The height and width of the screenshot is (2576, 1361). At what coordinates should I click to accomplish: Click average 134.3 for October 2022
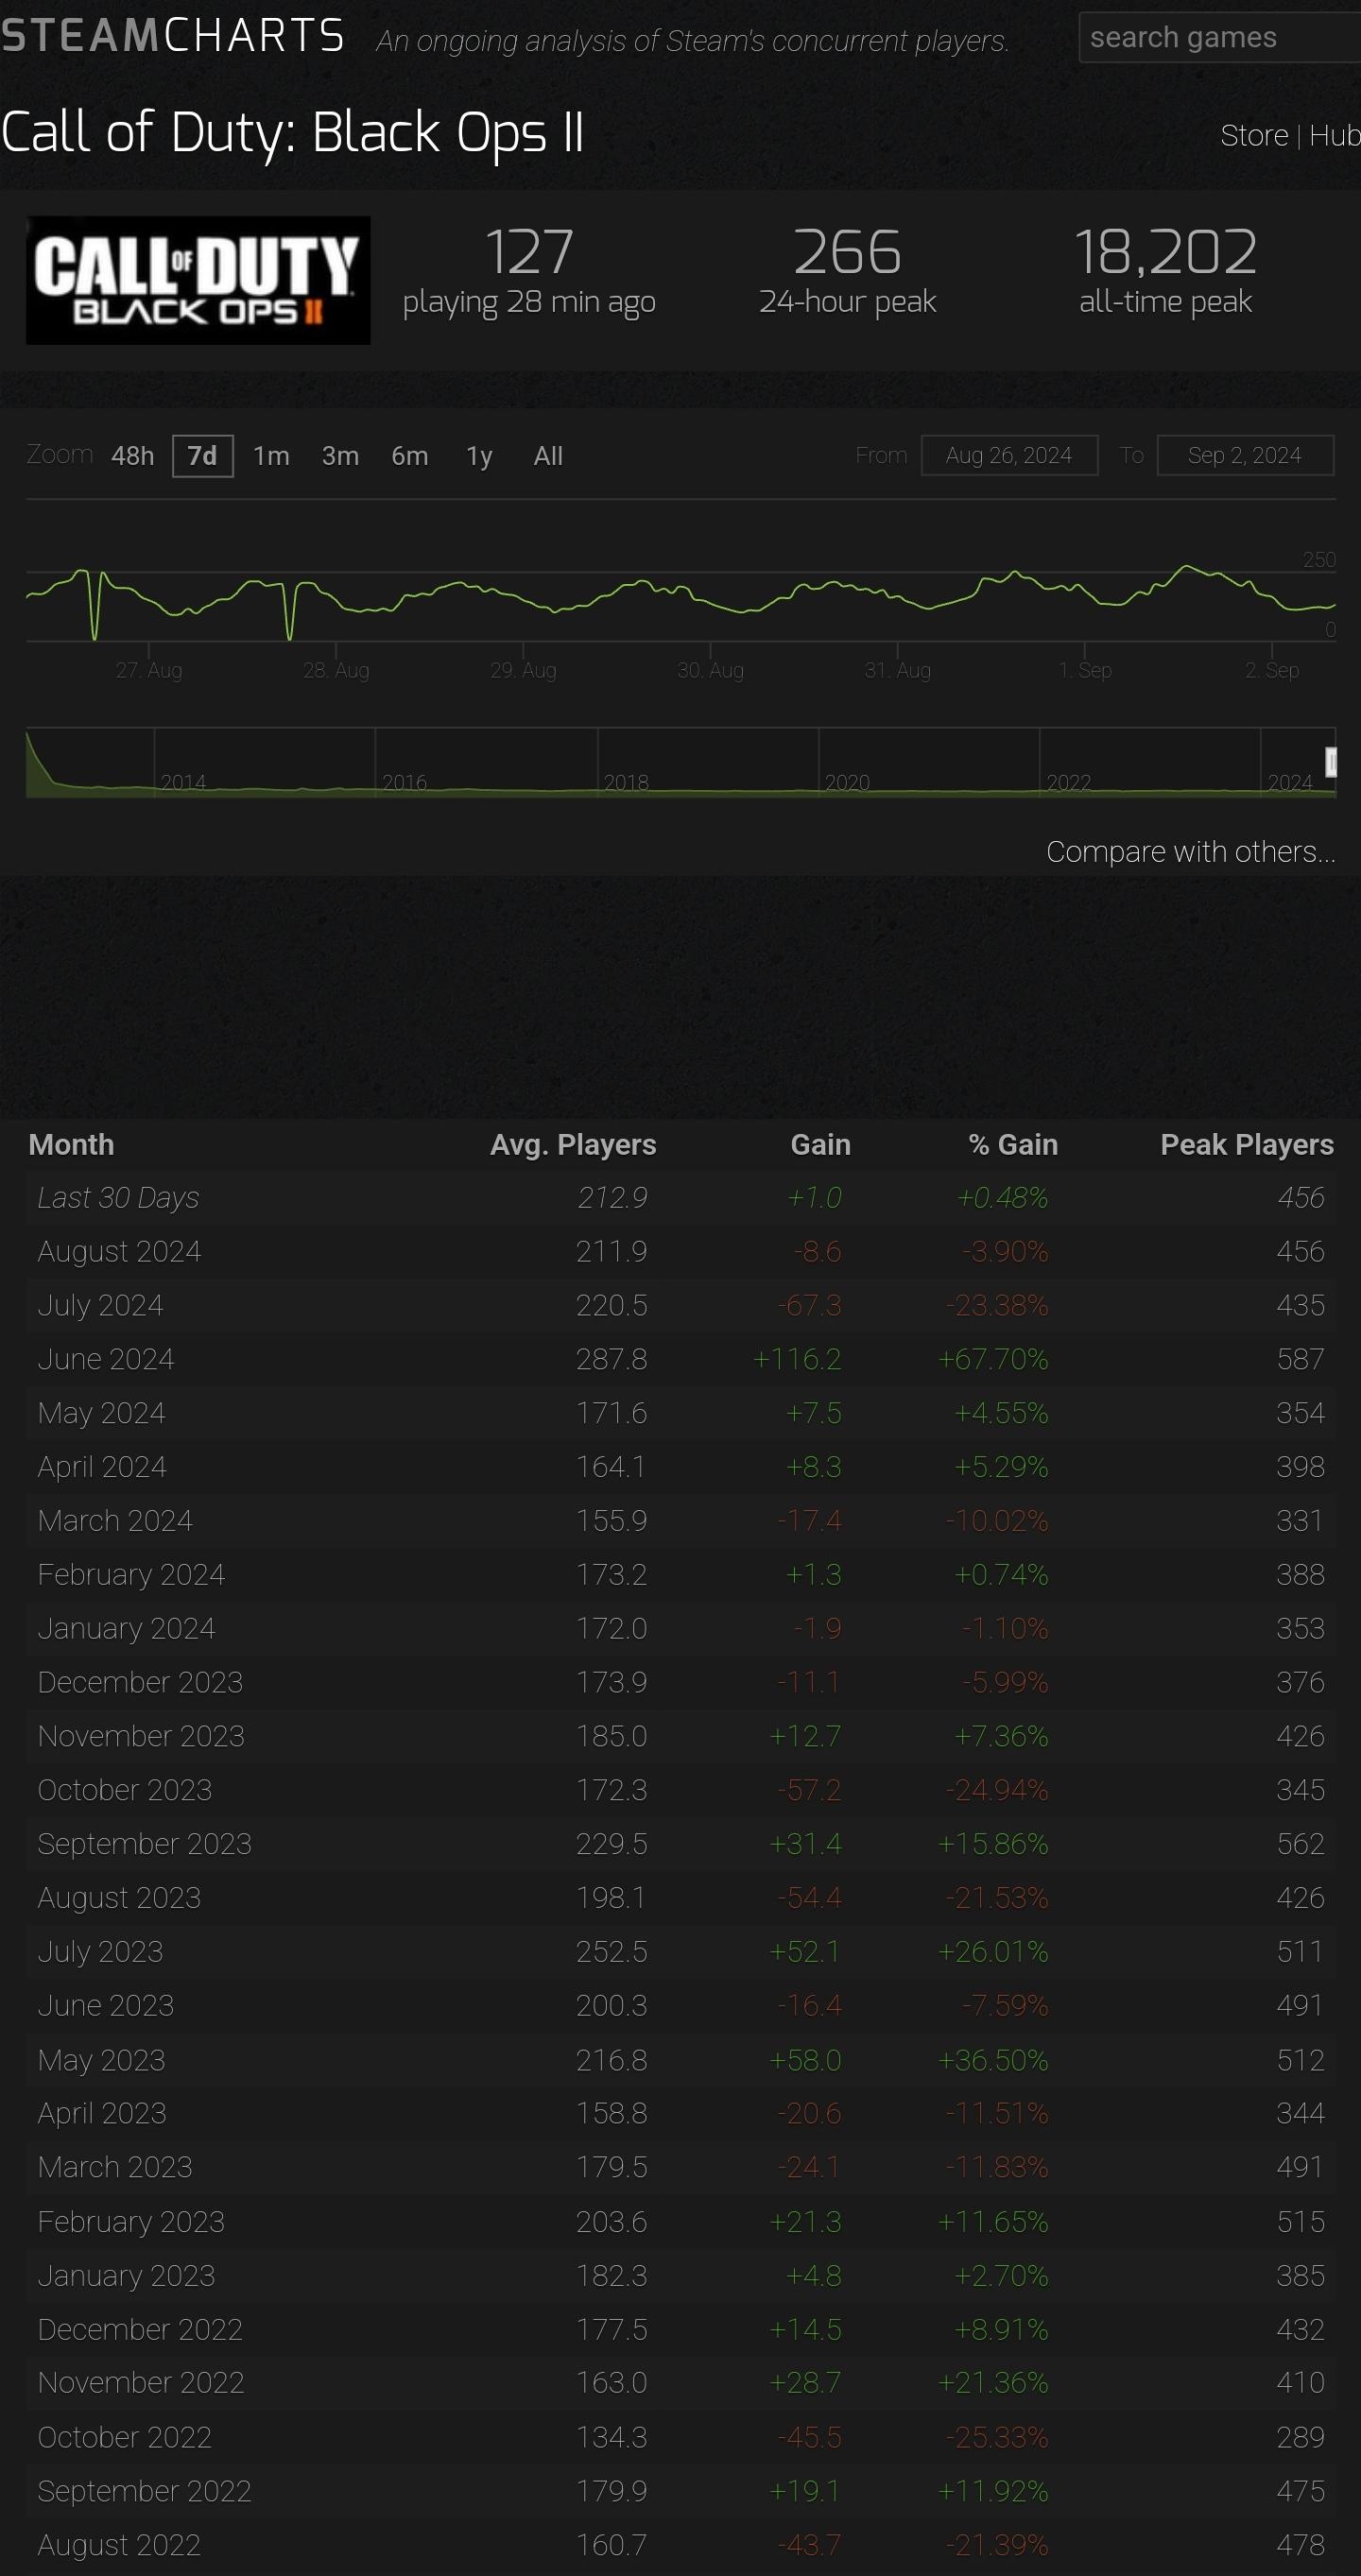coord(611,2438)
